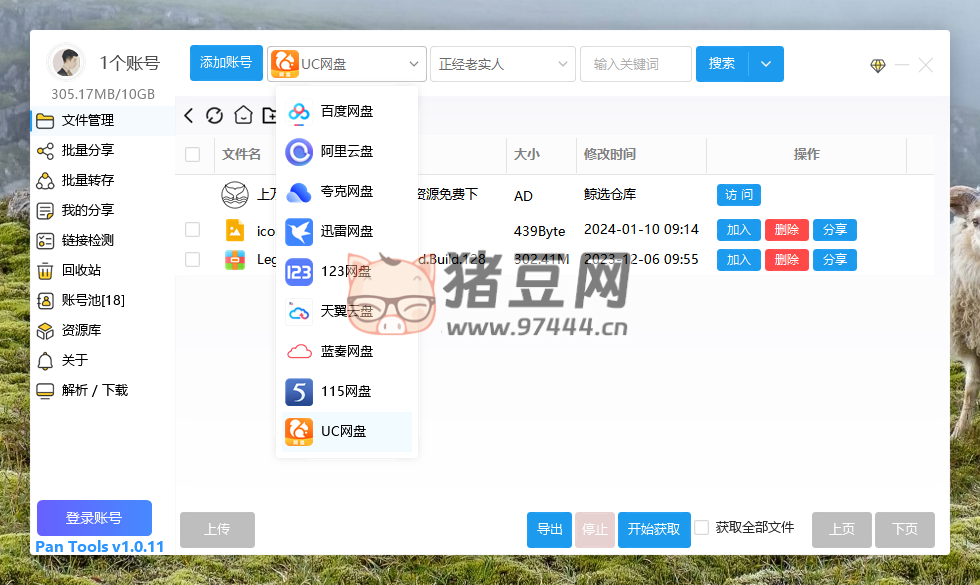Click the 输入关键词 search field
The width and height of the screenshot is (980, 585).
click(636, 64)
